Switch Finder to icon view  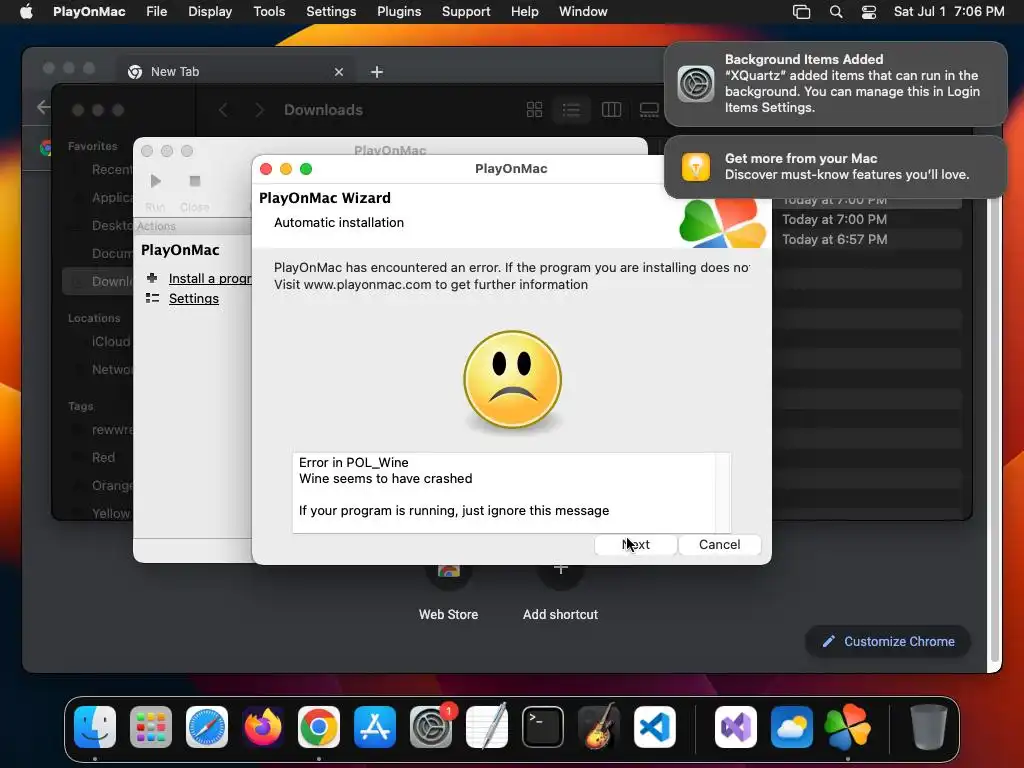click(534, 110)
